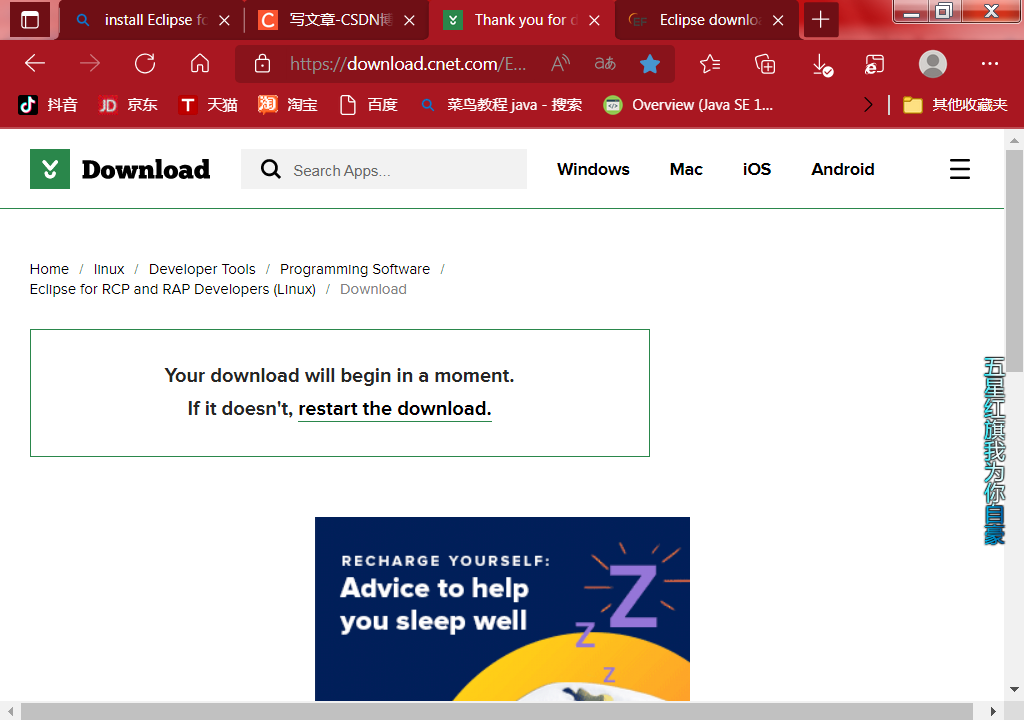This screenshot has width=1024, height=720.
Task: Open the tab actions menu icon
Action: tap(29, 20)
